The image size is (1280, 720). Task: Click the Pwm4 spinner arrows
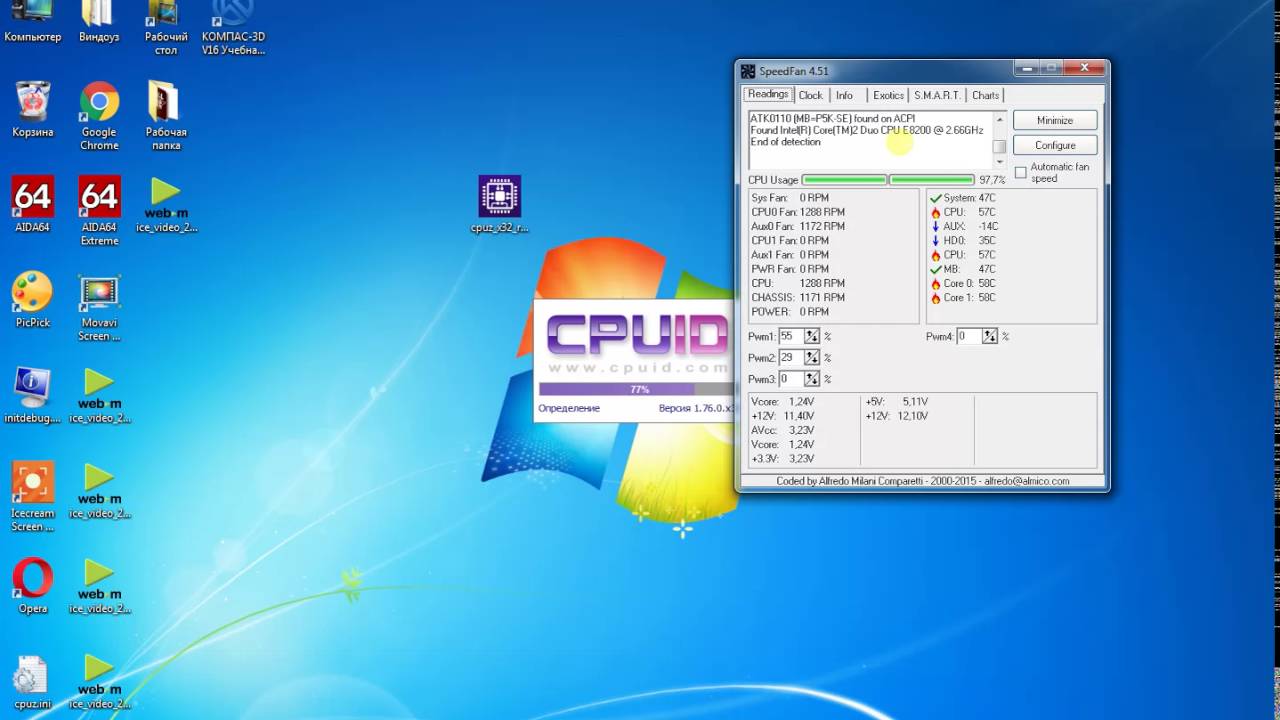click(x=990, y=336)
